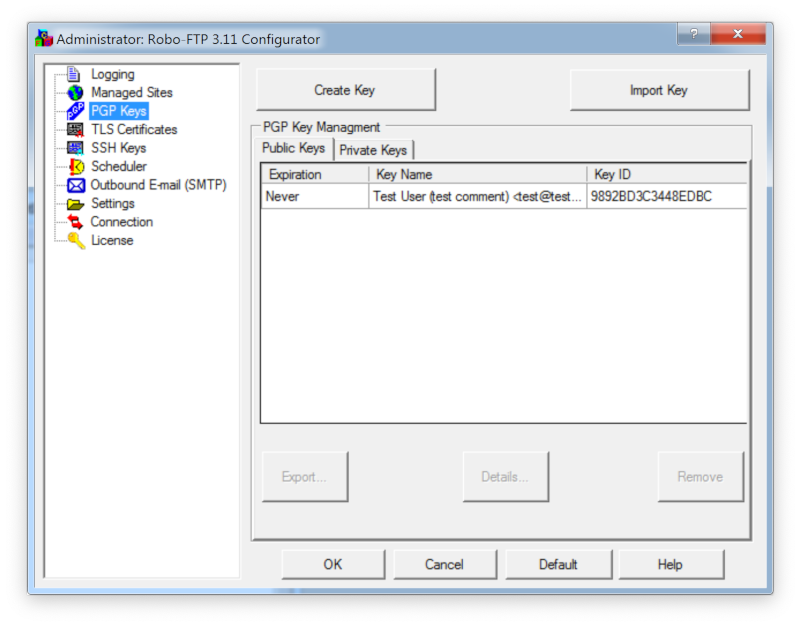This screenshot has width=800, height=626.
Task: Click the Logging page icon in sidebar
Action: click(74, 74)
